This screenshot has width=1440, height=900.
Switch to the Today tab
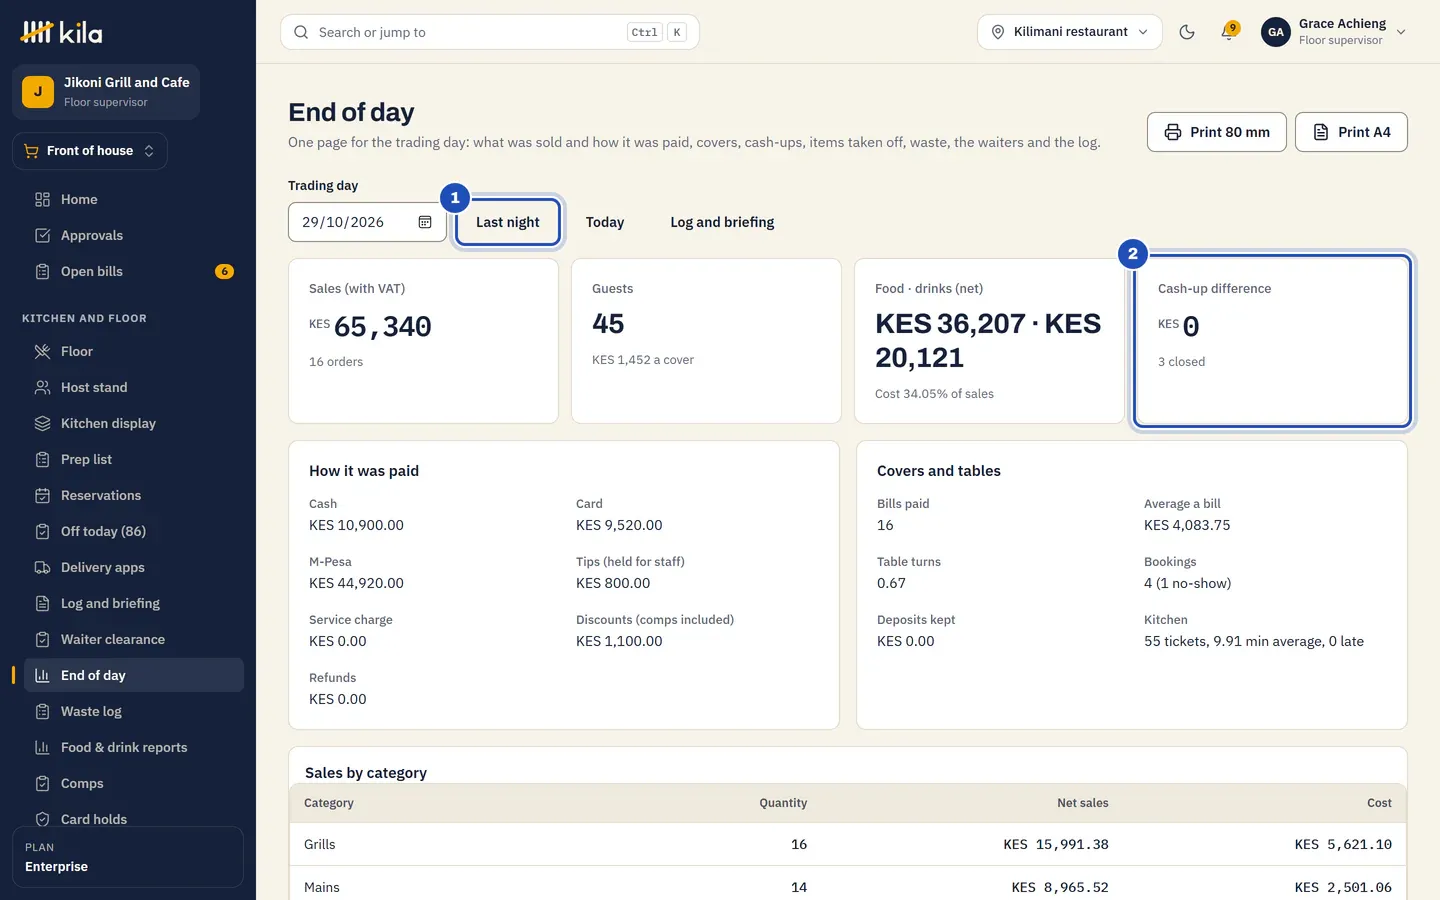pyautogui.click(x=605, y=222)
